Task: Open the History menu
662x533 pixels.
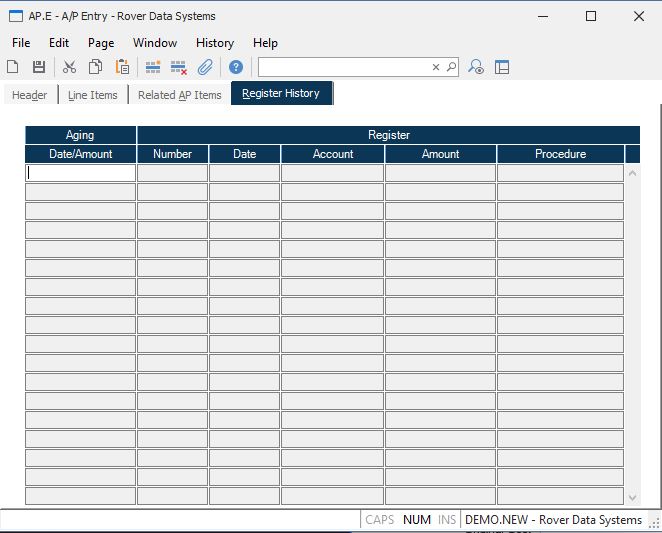Action: pyautogui.click(x=214, y=43)
